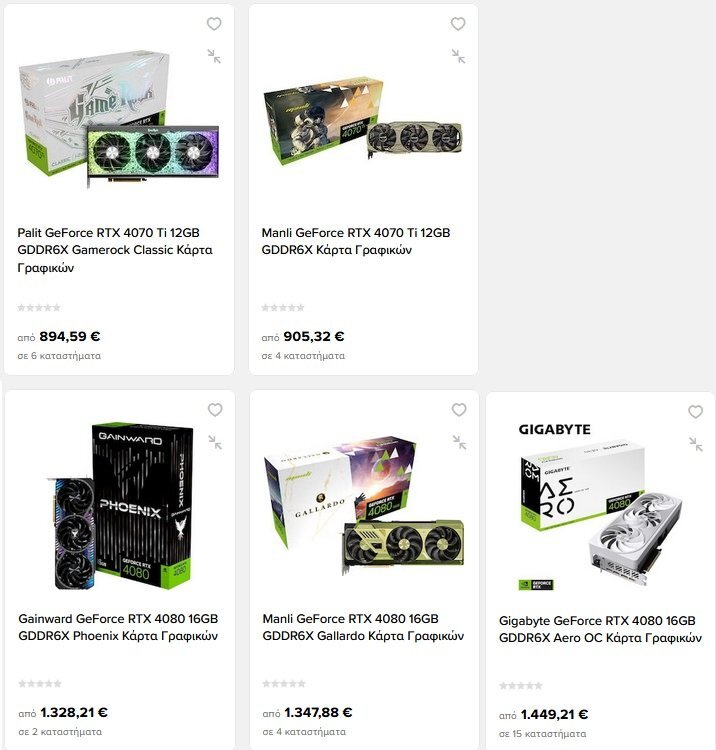Add Manli RTX 4070 Ti to comparison

click(458, 56)
